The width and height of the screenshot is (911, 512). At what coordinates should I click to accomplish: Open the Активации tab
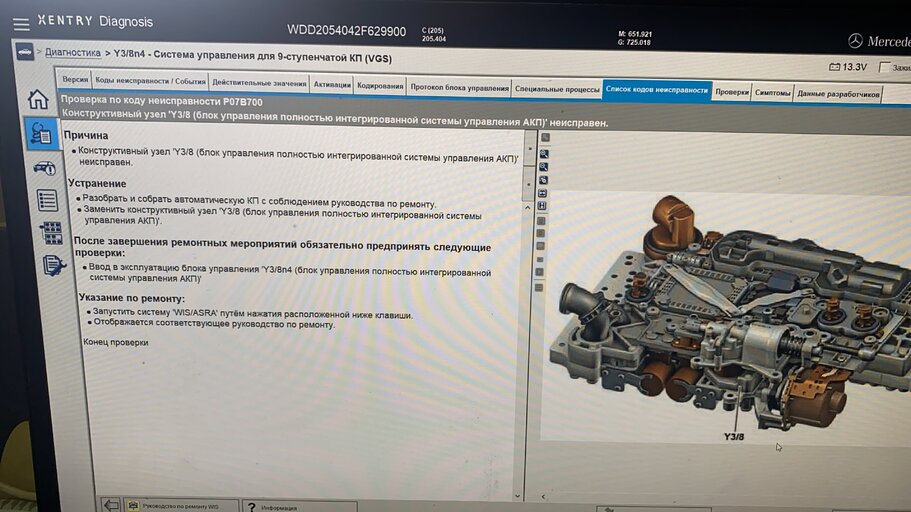pos(332,85)
